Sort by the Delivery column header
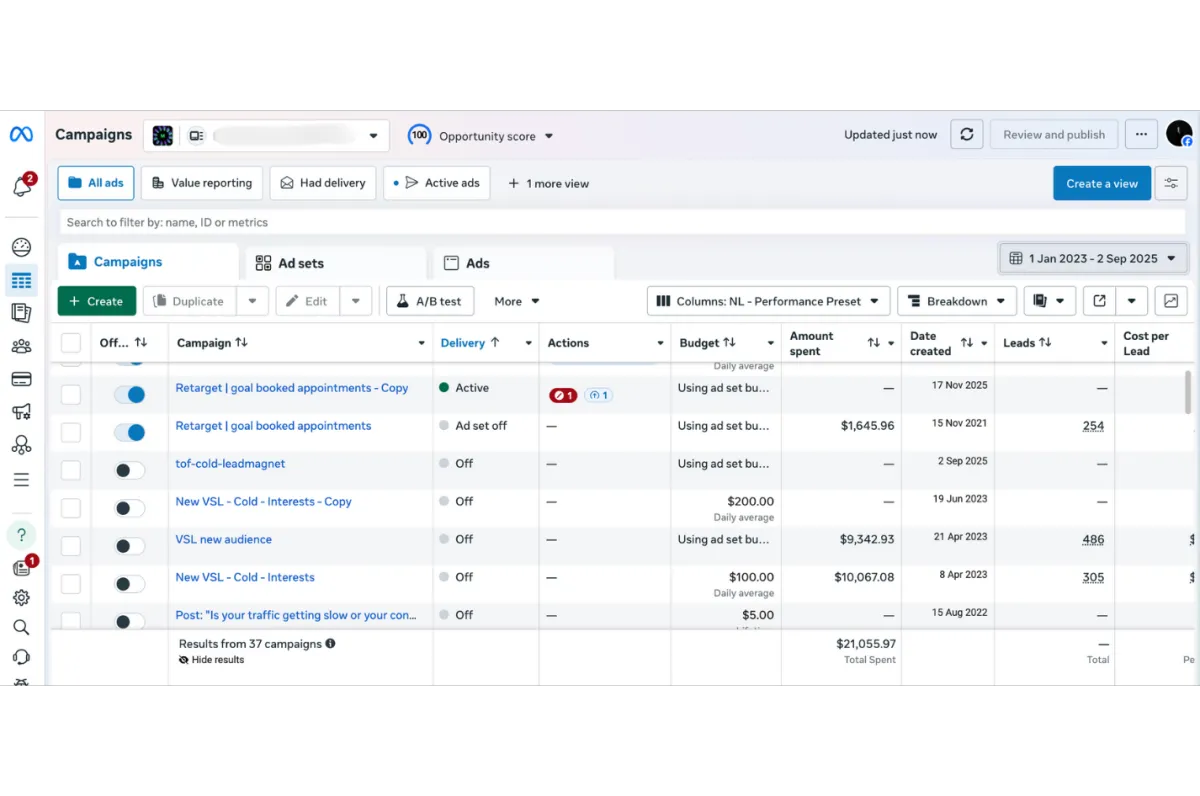This screenshot has width=1200, height=796. [x=469, y=343]
